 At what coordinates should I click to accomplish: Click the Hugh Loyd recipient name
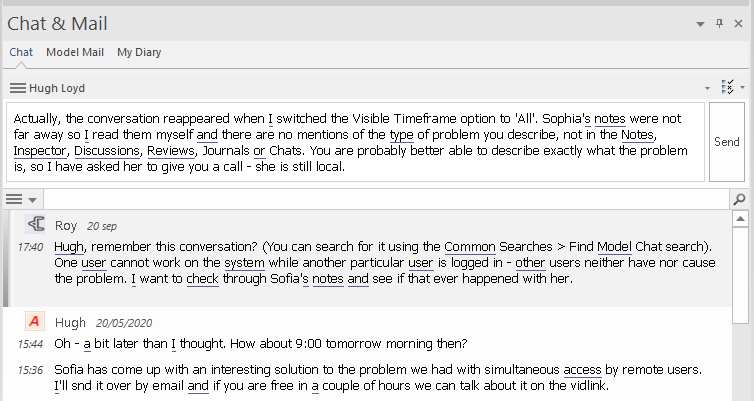57,88
